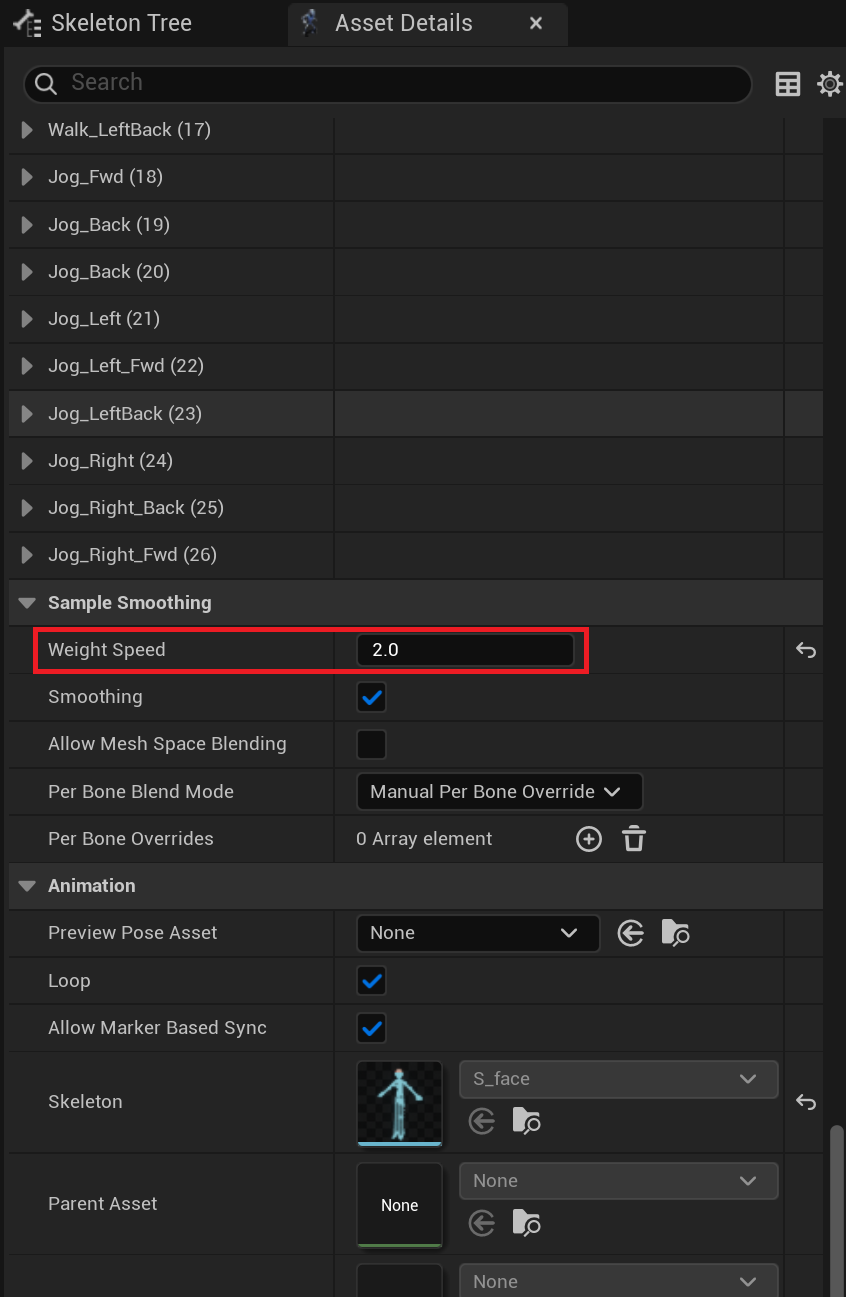The height and width of the screenshot is (1297, 846).
Task: Add element to Per Bone Overrides
Action: 589,839
